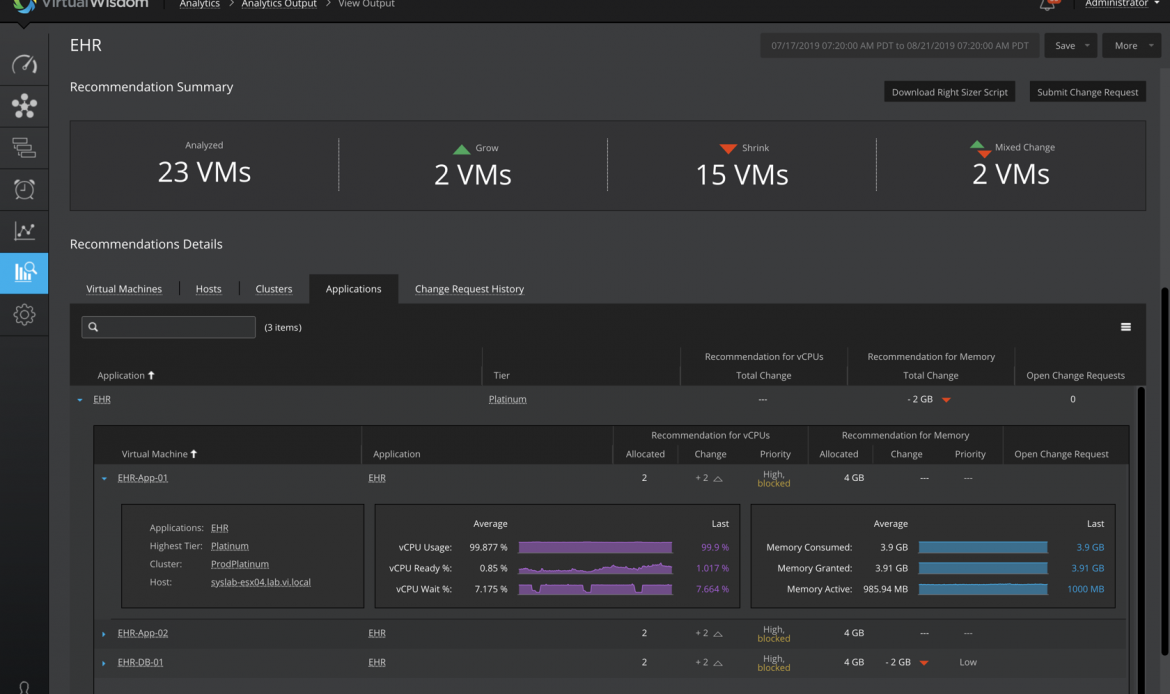Collapse the EHR application row
Image resolution: width=1170 pixels, height=694 pixels.
point(80,400)
